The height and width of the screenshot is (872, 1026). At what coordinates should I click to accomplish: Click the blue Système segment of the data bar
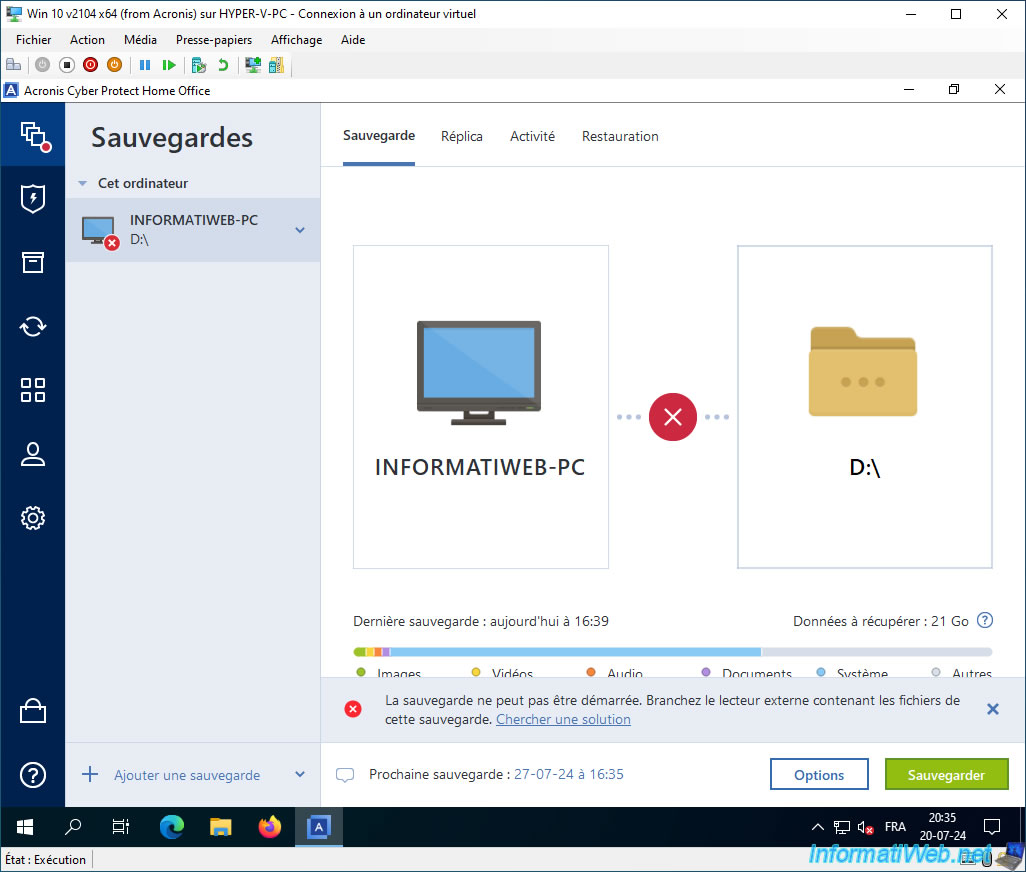coord(576,652)
